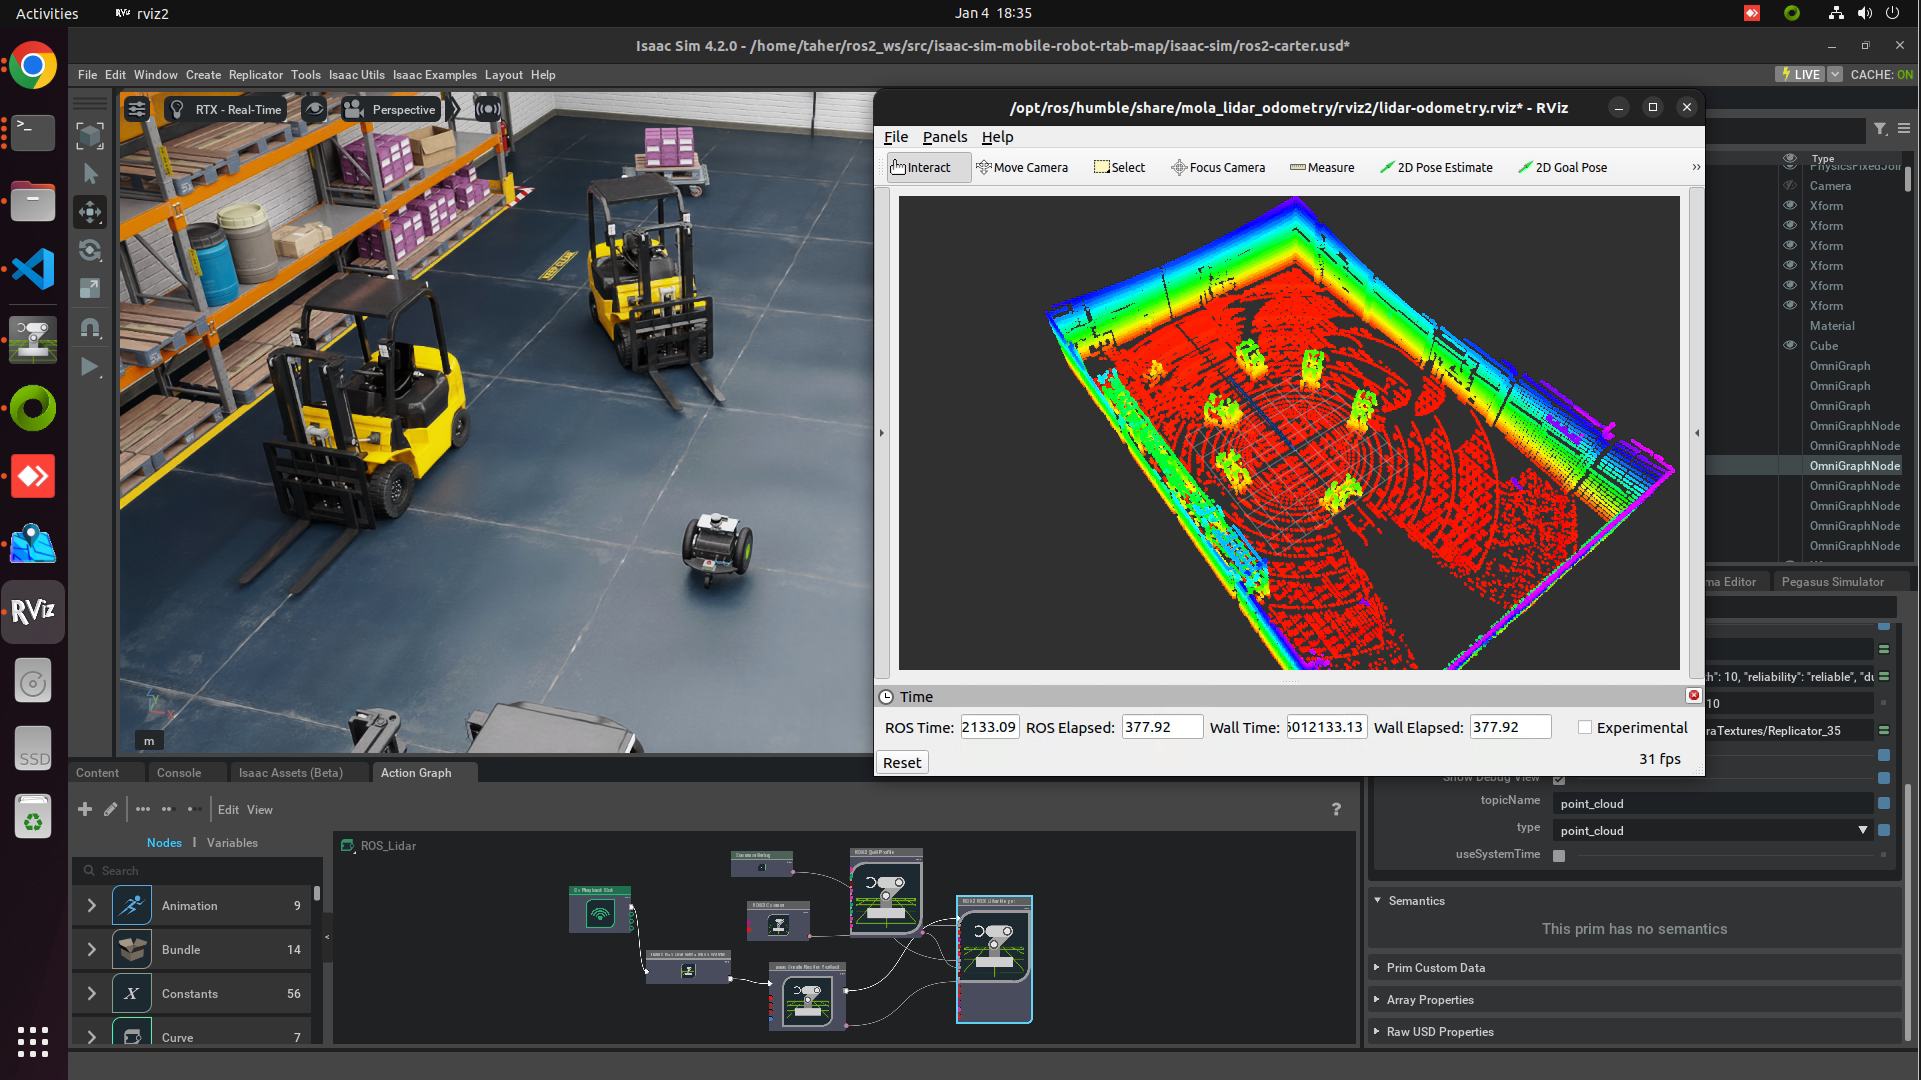Viewport: 1921px width, 1080px height.
Task: Open the point_cloud type dropdown
Action: coord(1862,830)
